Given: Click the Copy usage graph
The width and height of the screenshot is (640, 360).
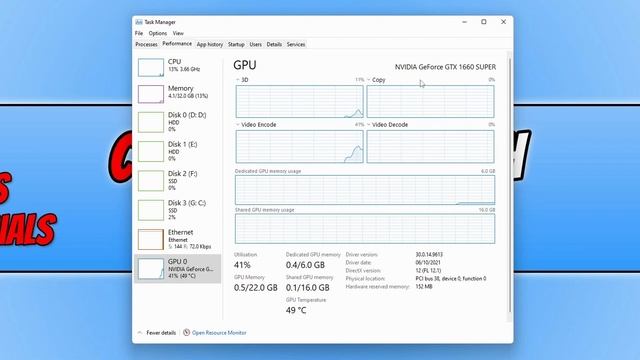Looking at the screenshot, I should click(430, 102).
